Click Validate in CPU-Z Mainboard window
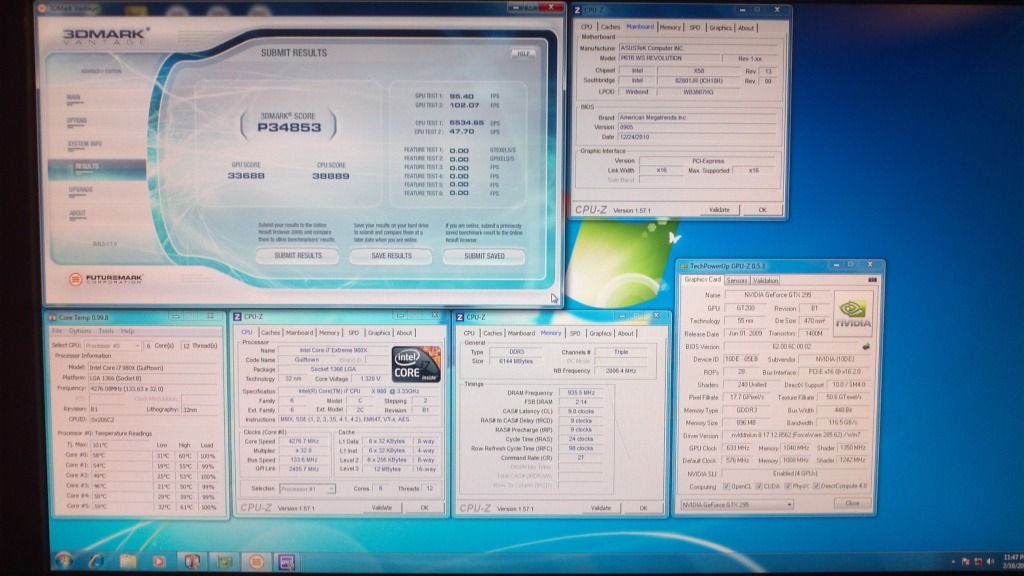1024x576 pixels. click(719, 210)
